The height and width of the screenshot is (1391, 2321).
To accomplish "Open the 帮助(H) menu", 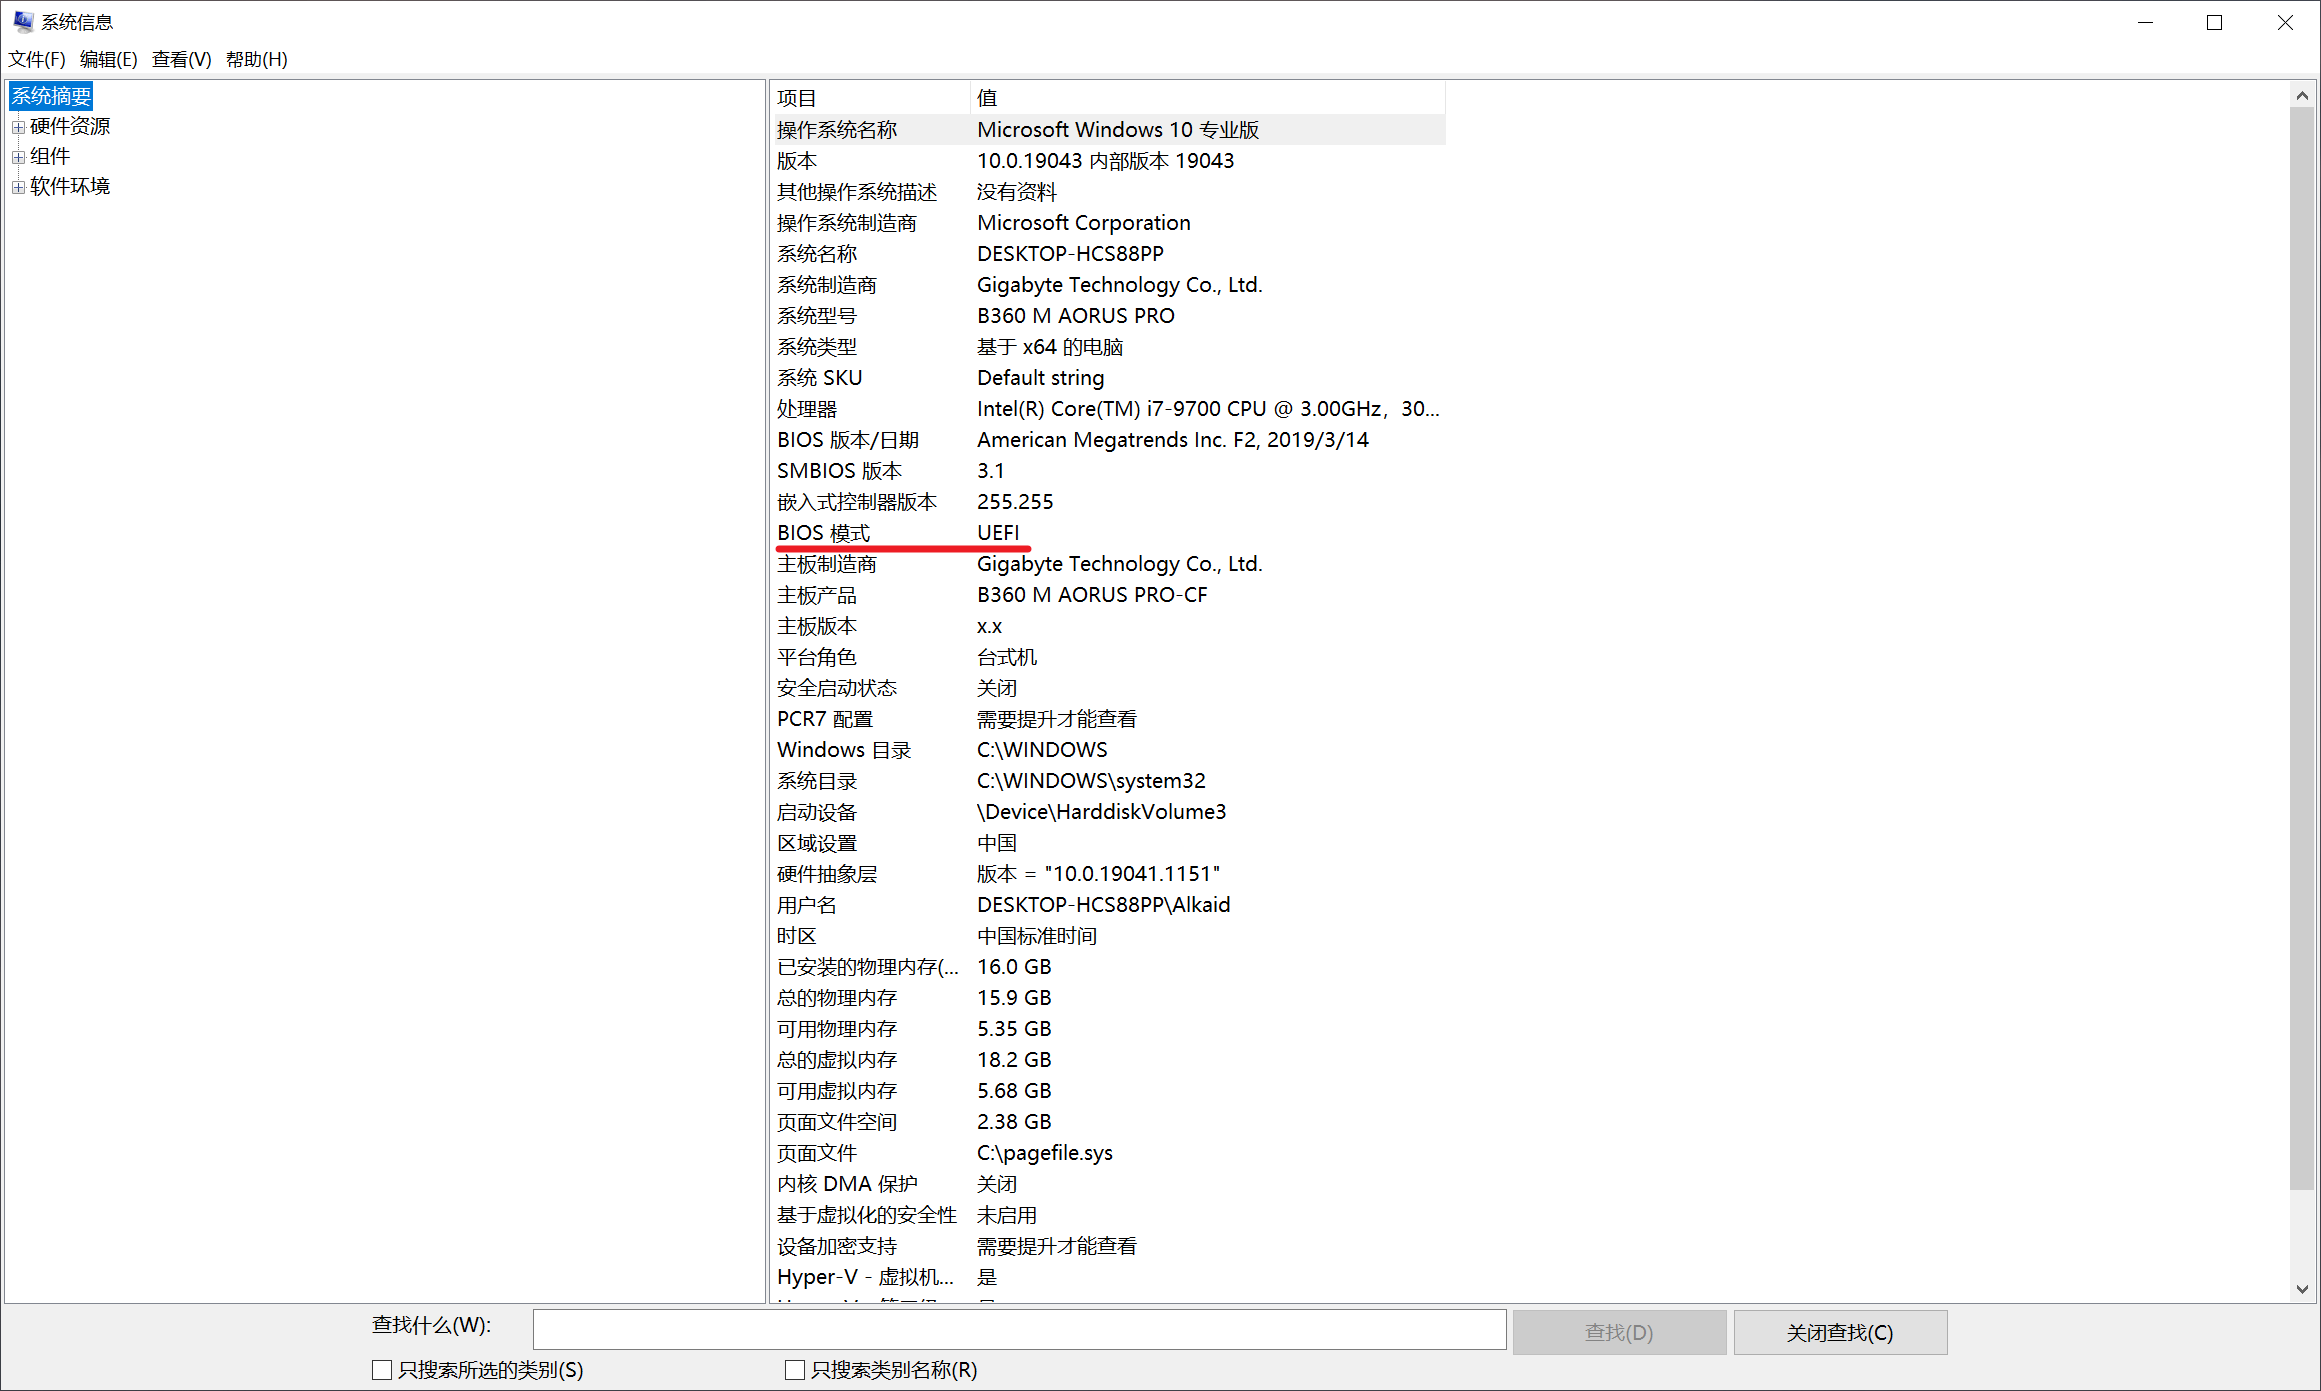I will click(256, 59).
